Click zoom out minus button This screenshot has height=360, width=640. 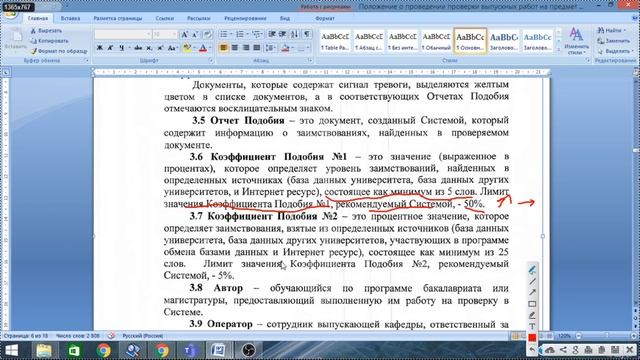coord(578,336)
